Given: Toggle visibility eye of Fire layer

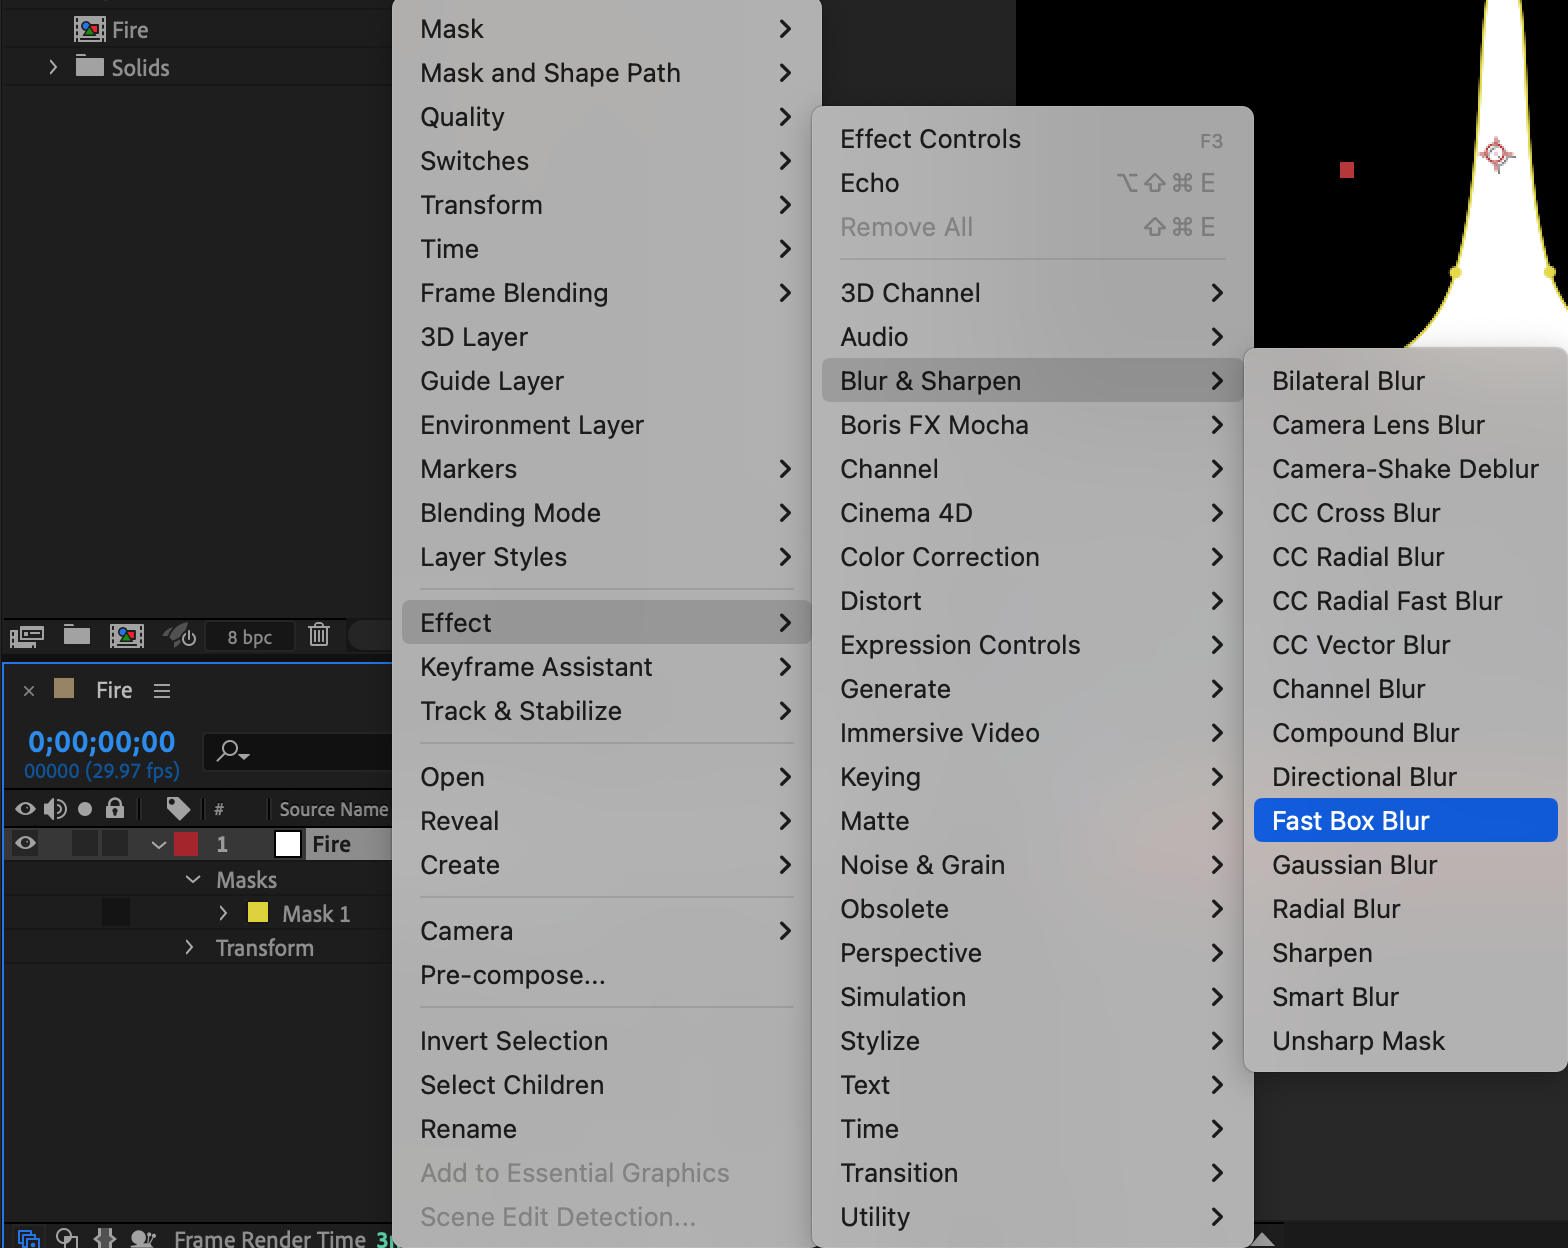Looking at the screenshot, I should (26, 844).
